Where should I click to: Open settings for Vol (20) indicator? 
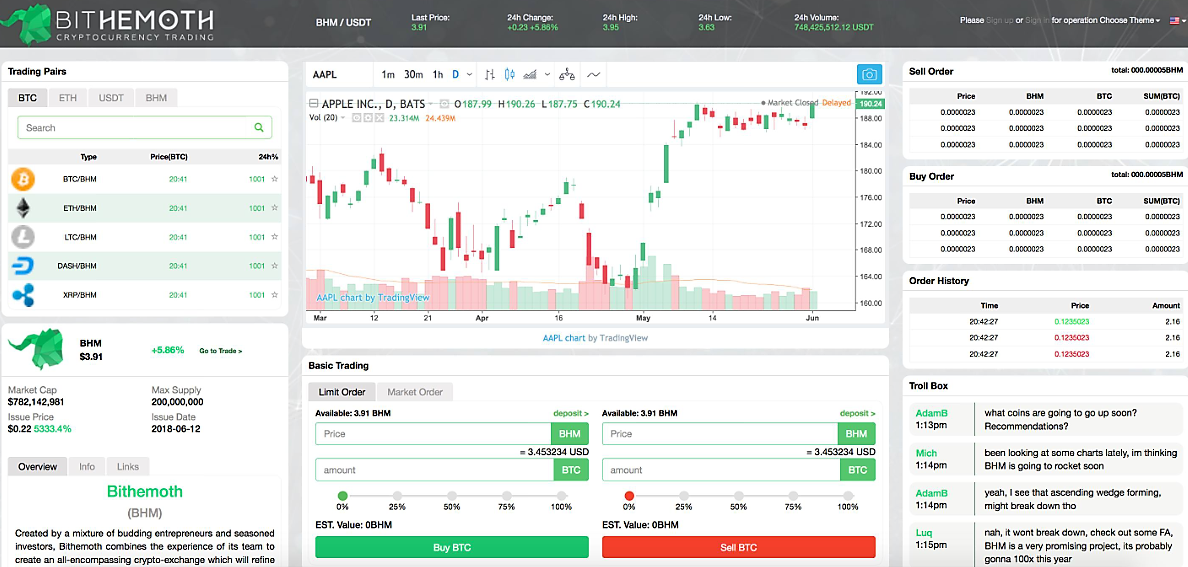(x=367, y=118)
